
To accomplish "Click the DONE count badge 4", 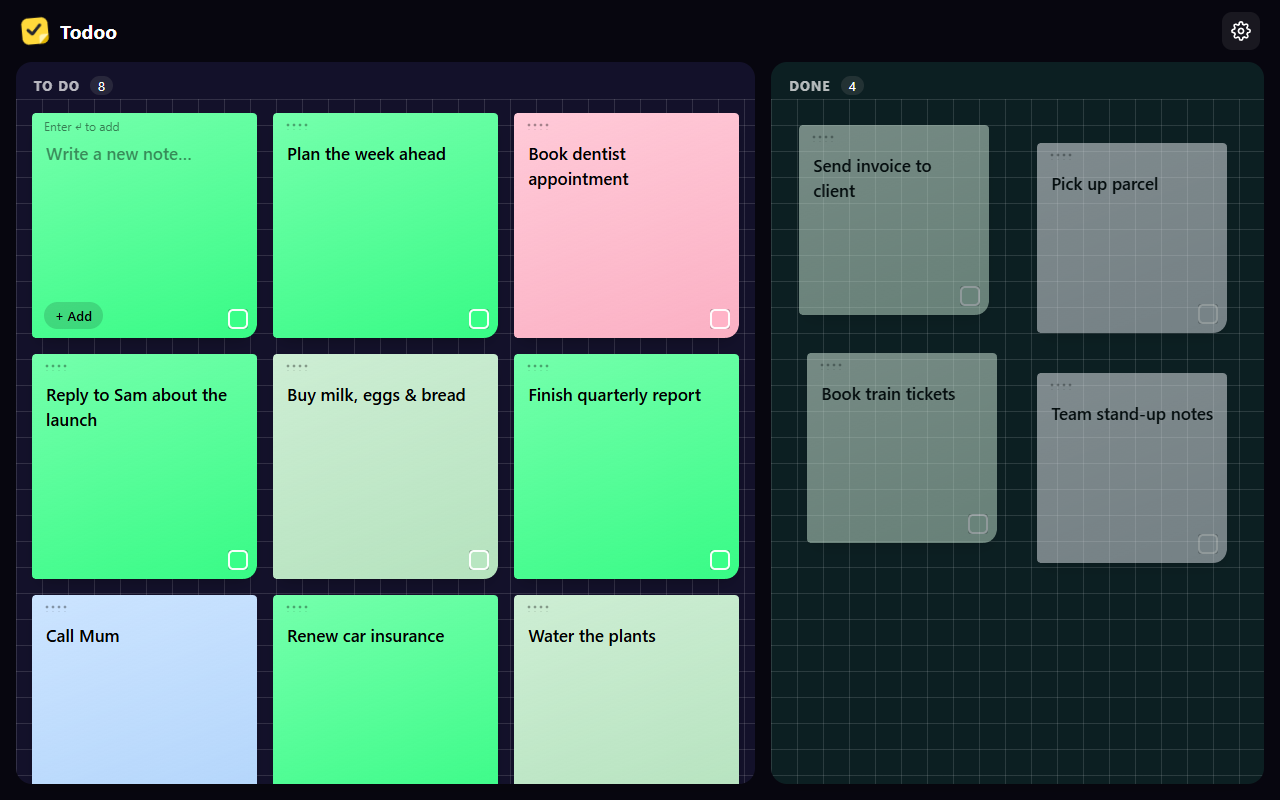I will (x=852, y=86).
